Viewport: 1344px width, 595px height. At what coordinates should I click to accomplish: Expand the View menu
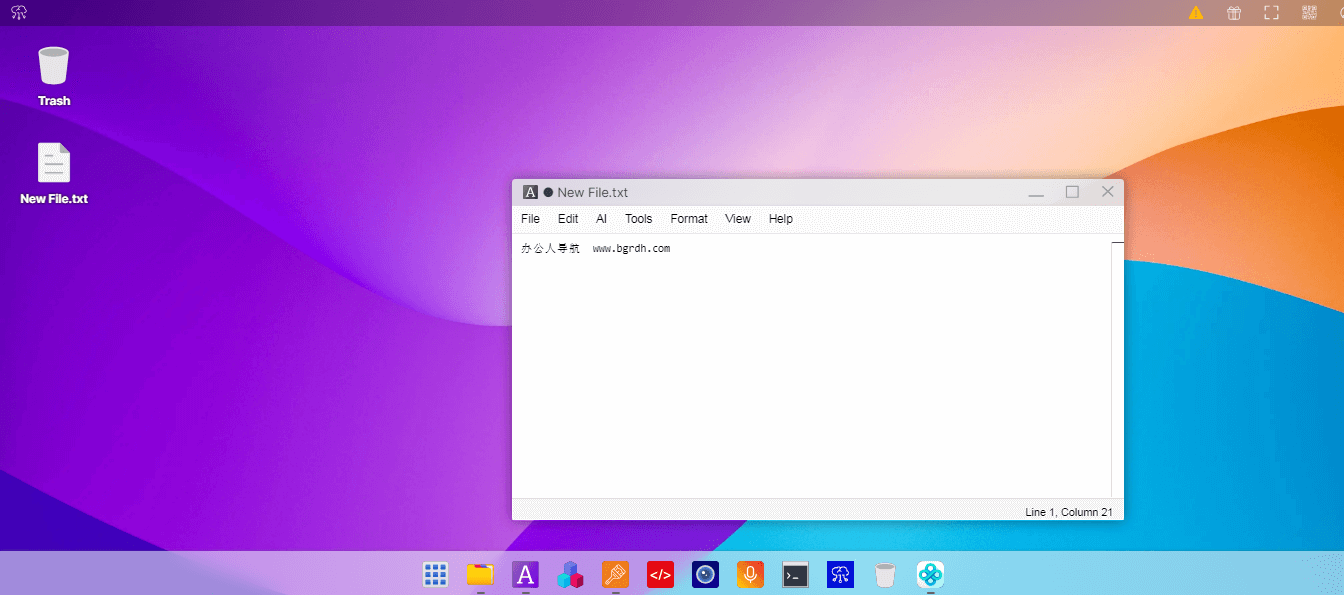[x=738, y=219]
